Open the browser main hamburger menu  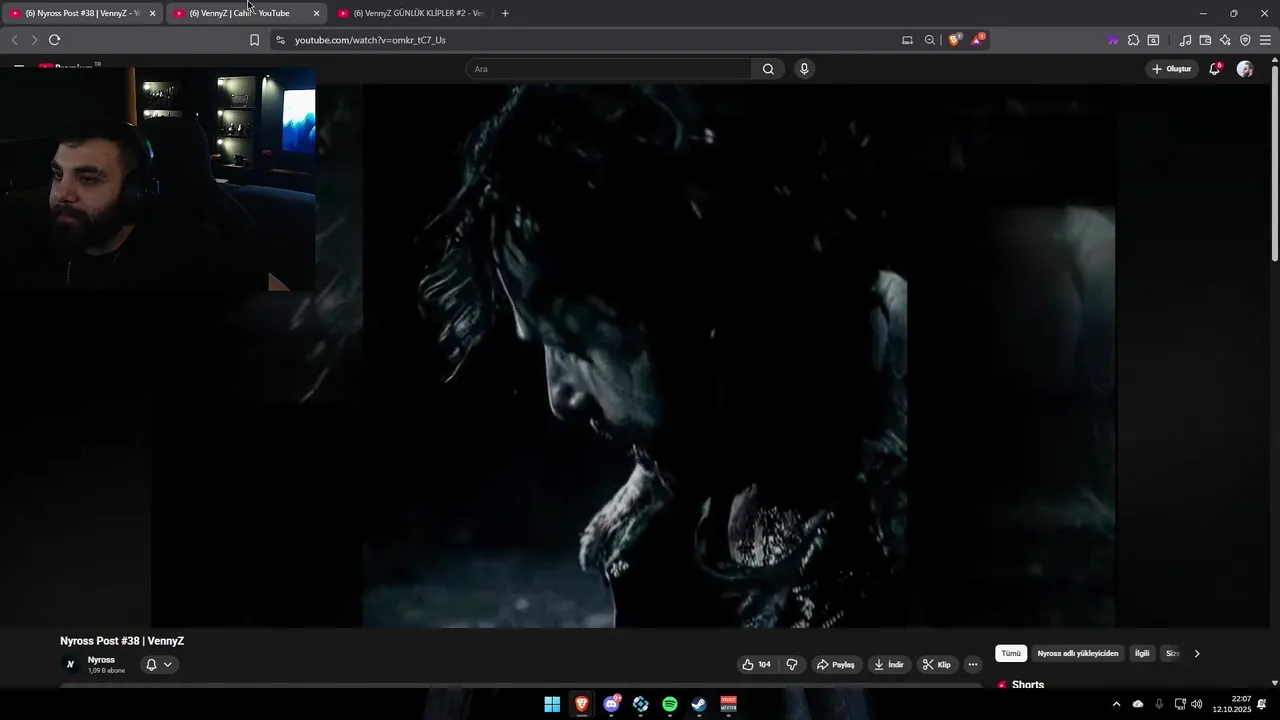coord(1265,40)
